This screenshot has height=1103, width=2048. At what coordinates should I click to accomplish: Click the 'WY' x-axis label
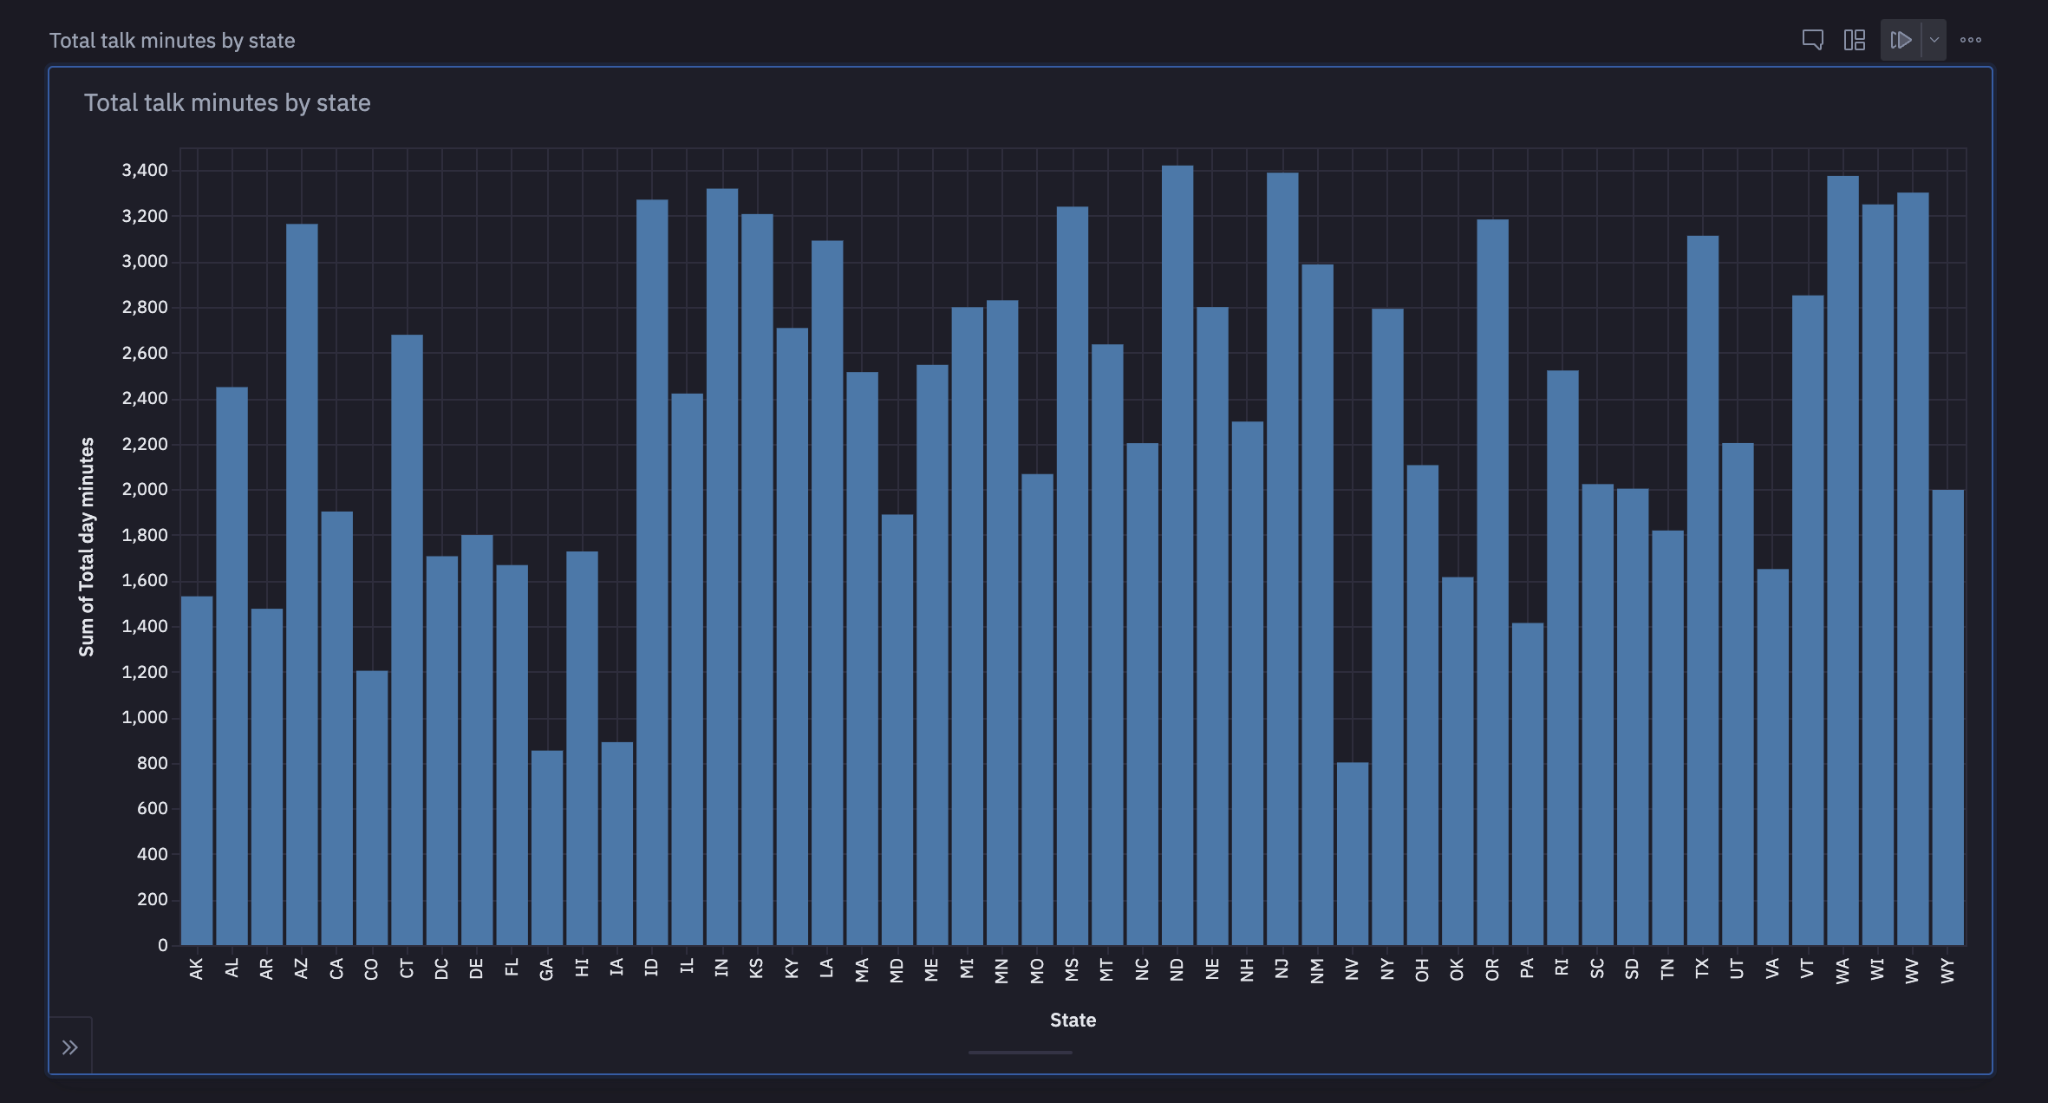pyautogui.click(x=1947, y=970)
